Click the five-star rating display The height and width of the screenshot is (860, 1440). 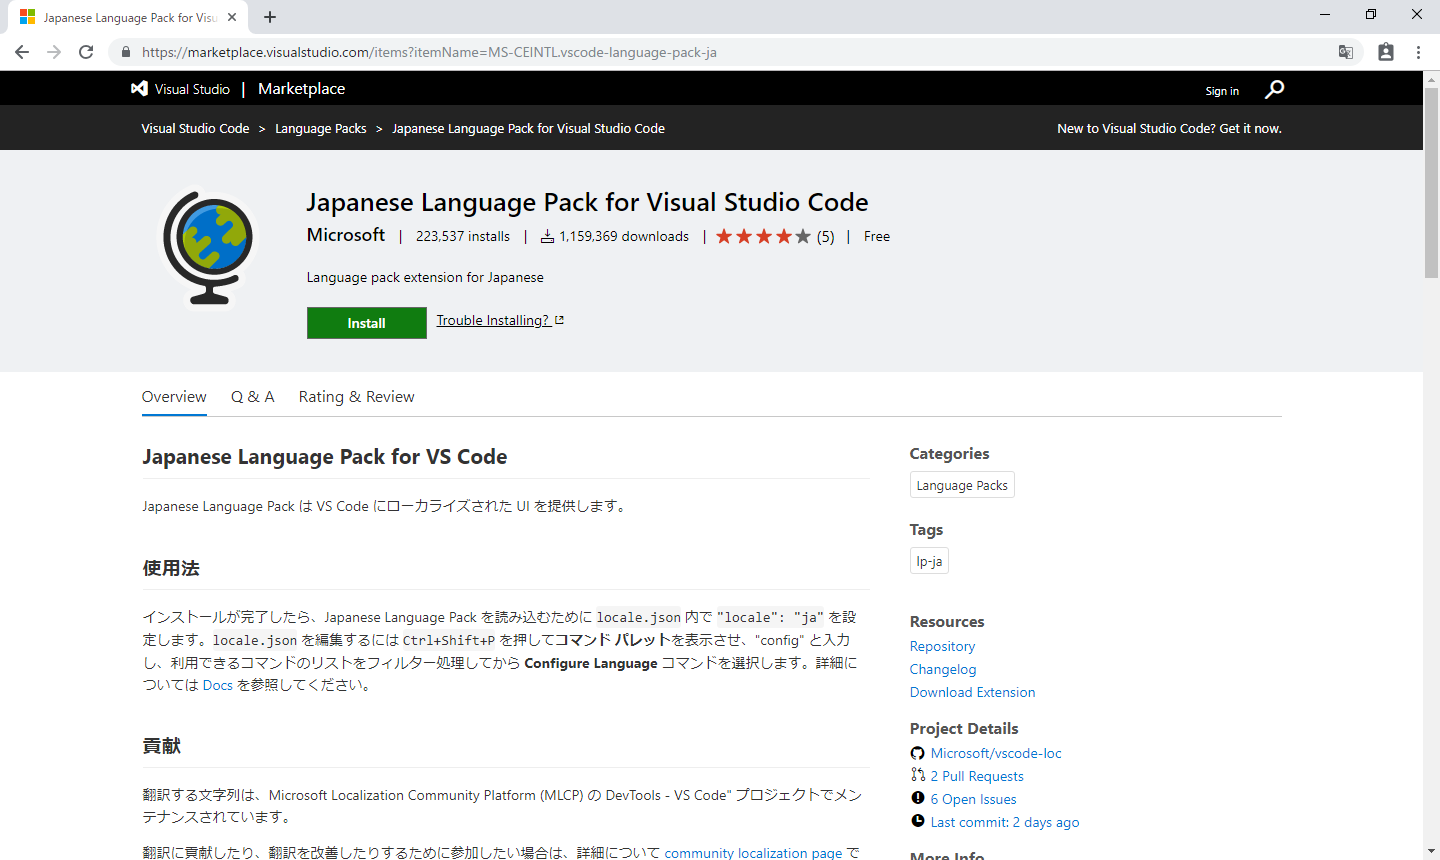pos(763,237)
